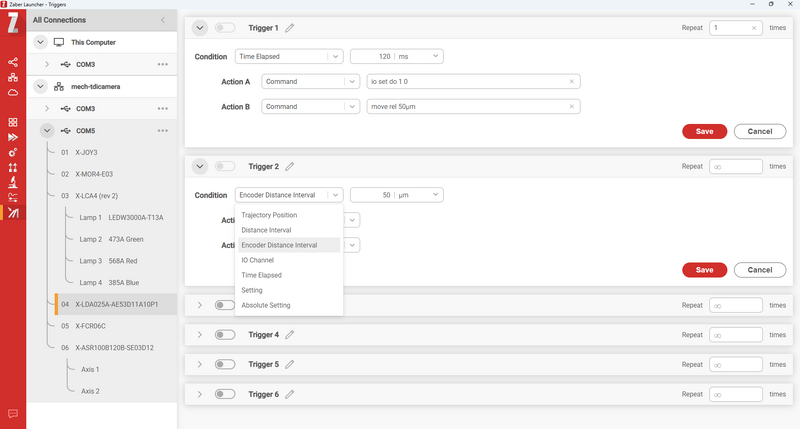Open the sliders tuning sidebar icon

coord(13,197)
